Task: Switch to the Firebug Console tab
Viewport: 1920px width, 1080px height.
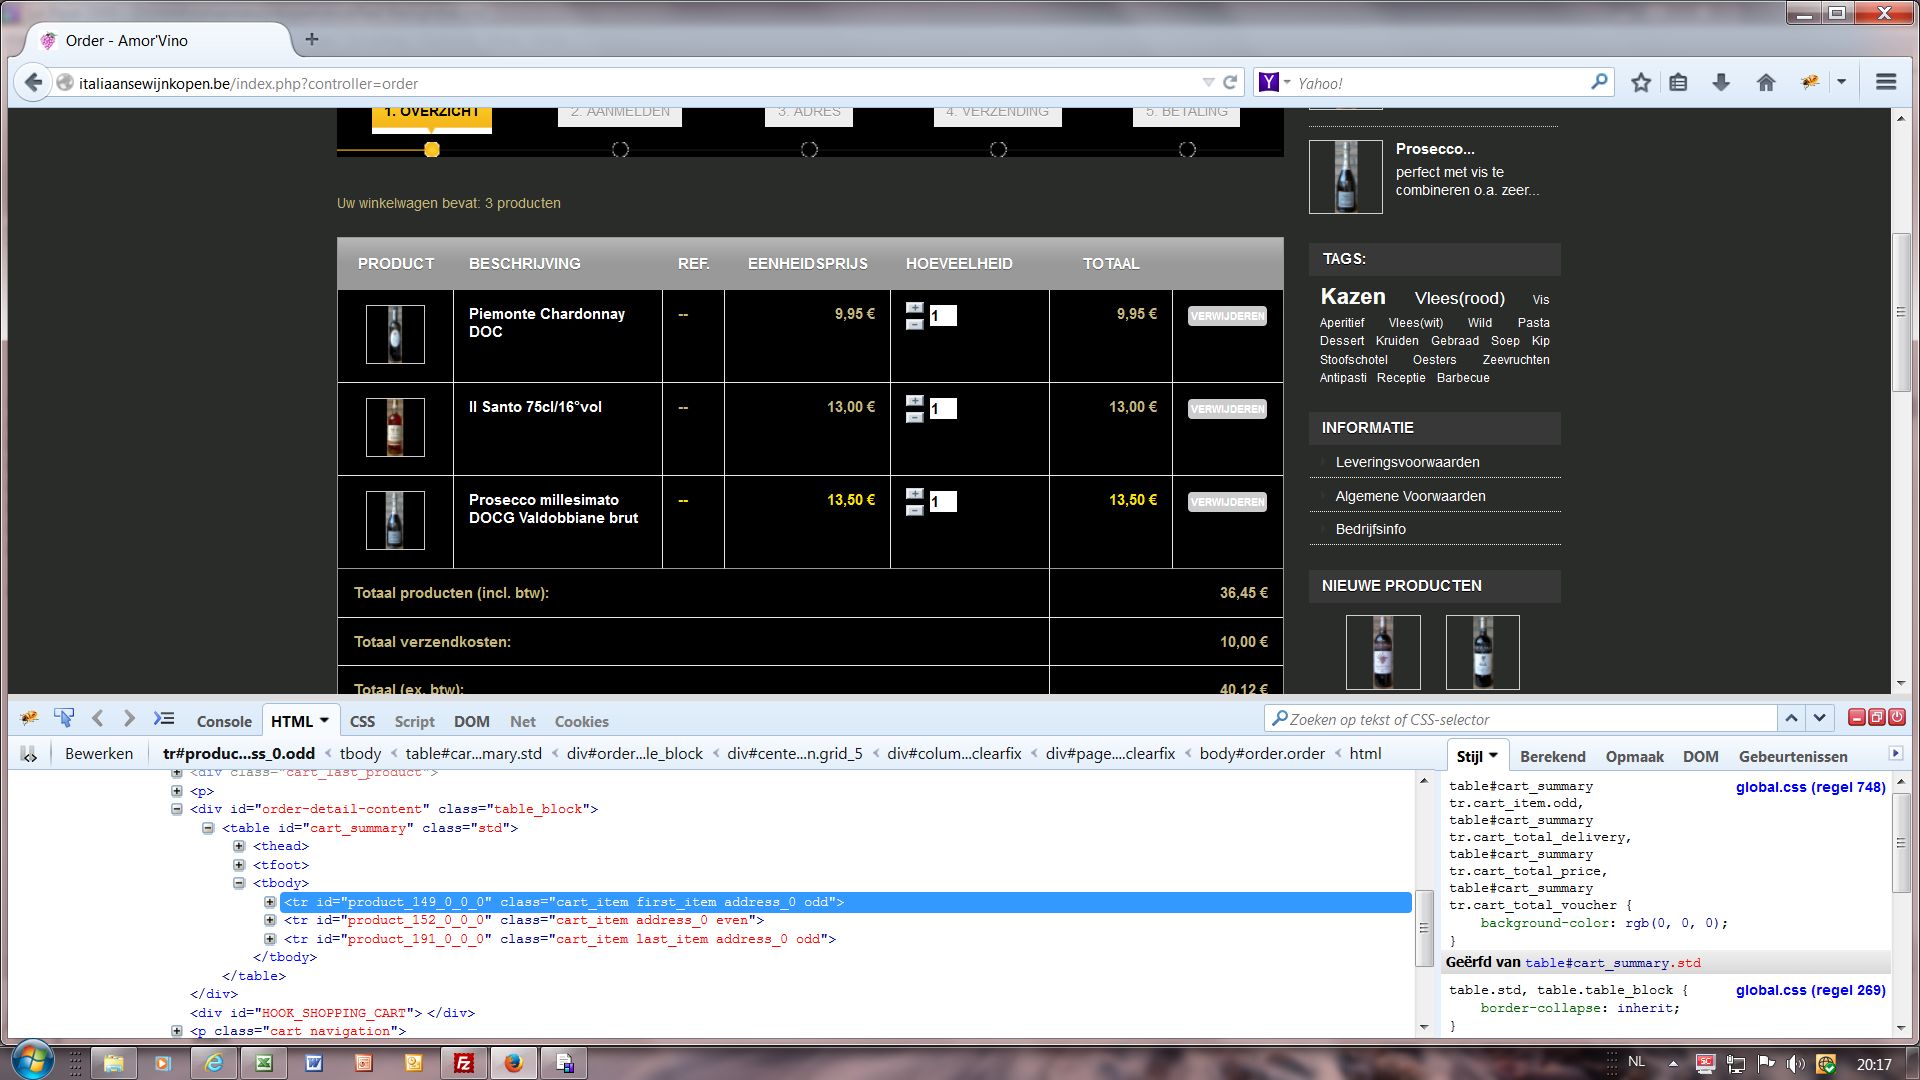Action: [x=224, y=721]
